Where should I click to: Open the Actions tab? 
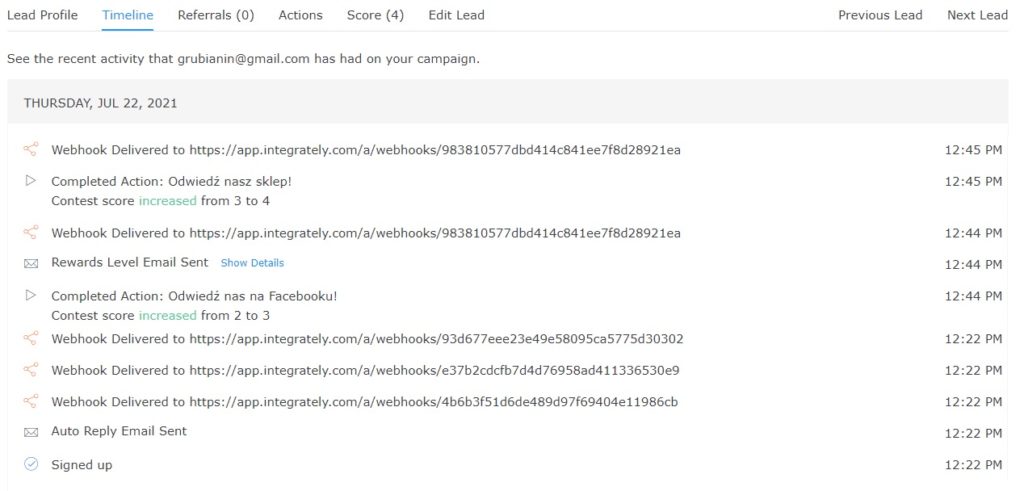(x=300, y=15)
